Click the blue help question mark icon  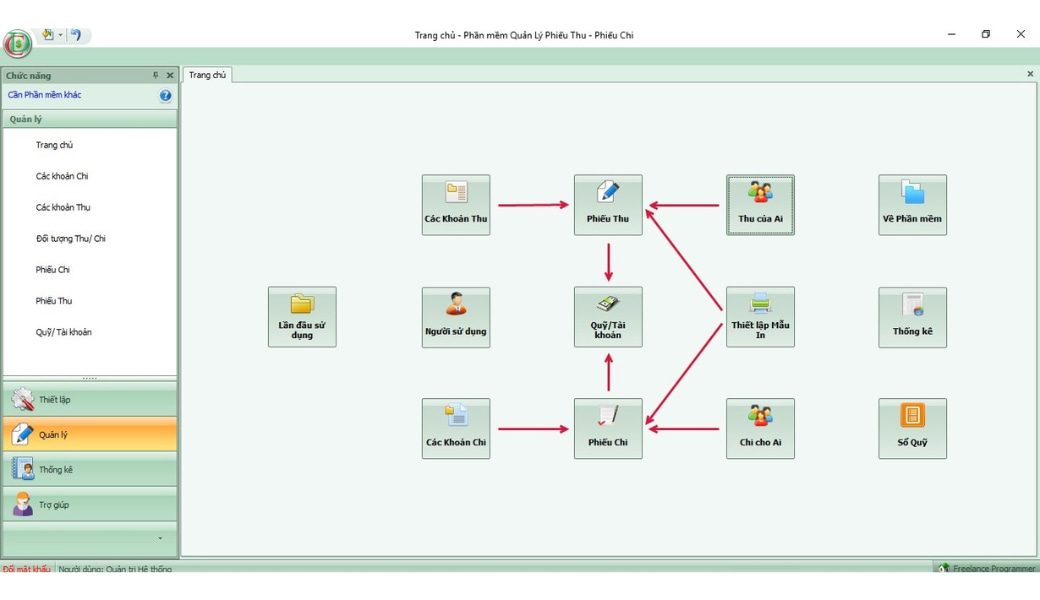165,95
